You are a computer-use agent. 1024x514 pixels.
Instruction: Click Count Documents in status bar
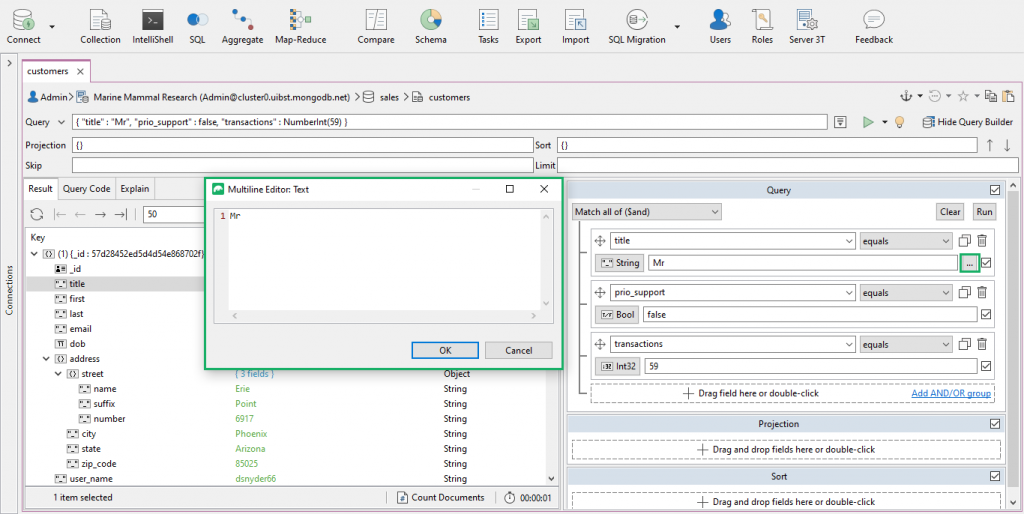coord(441,498)
